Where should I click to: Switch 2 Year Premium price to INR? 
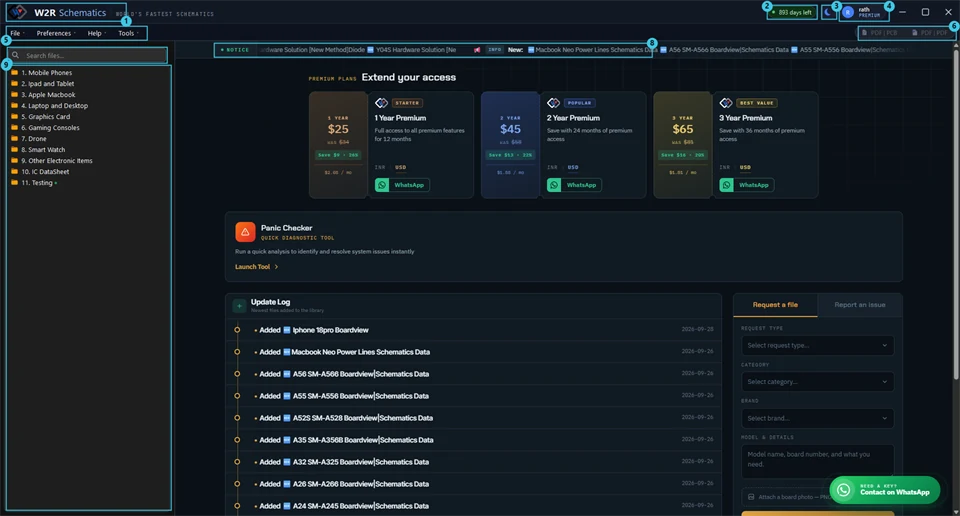coord(552,167)
